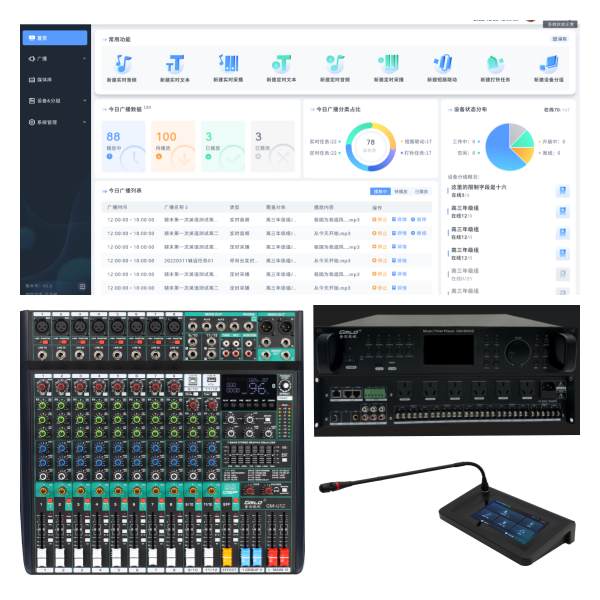Select the highlighted Home item in sidebar
This screenshot has width=600, height=600.
tap(55, 38)
